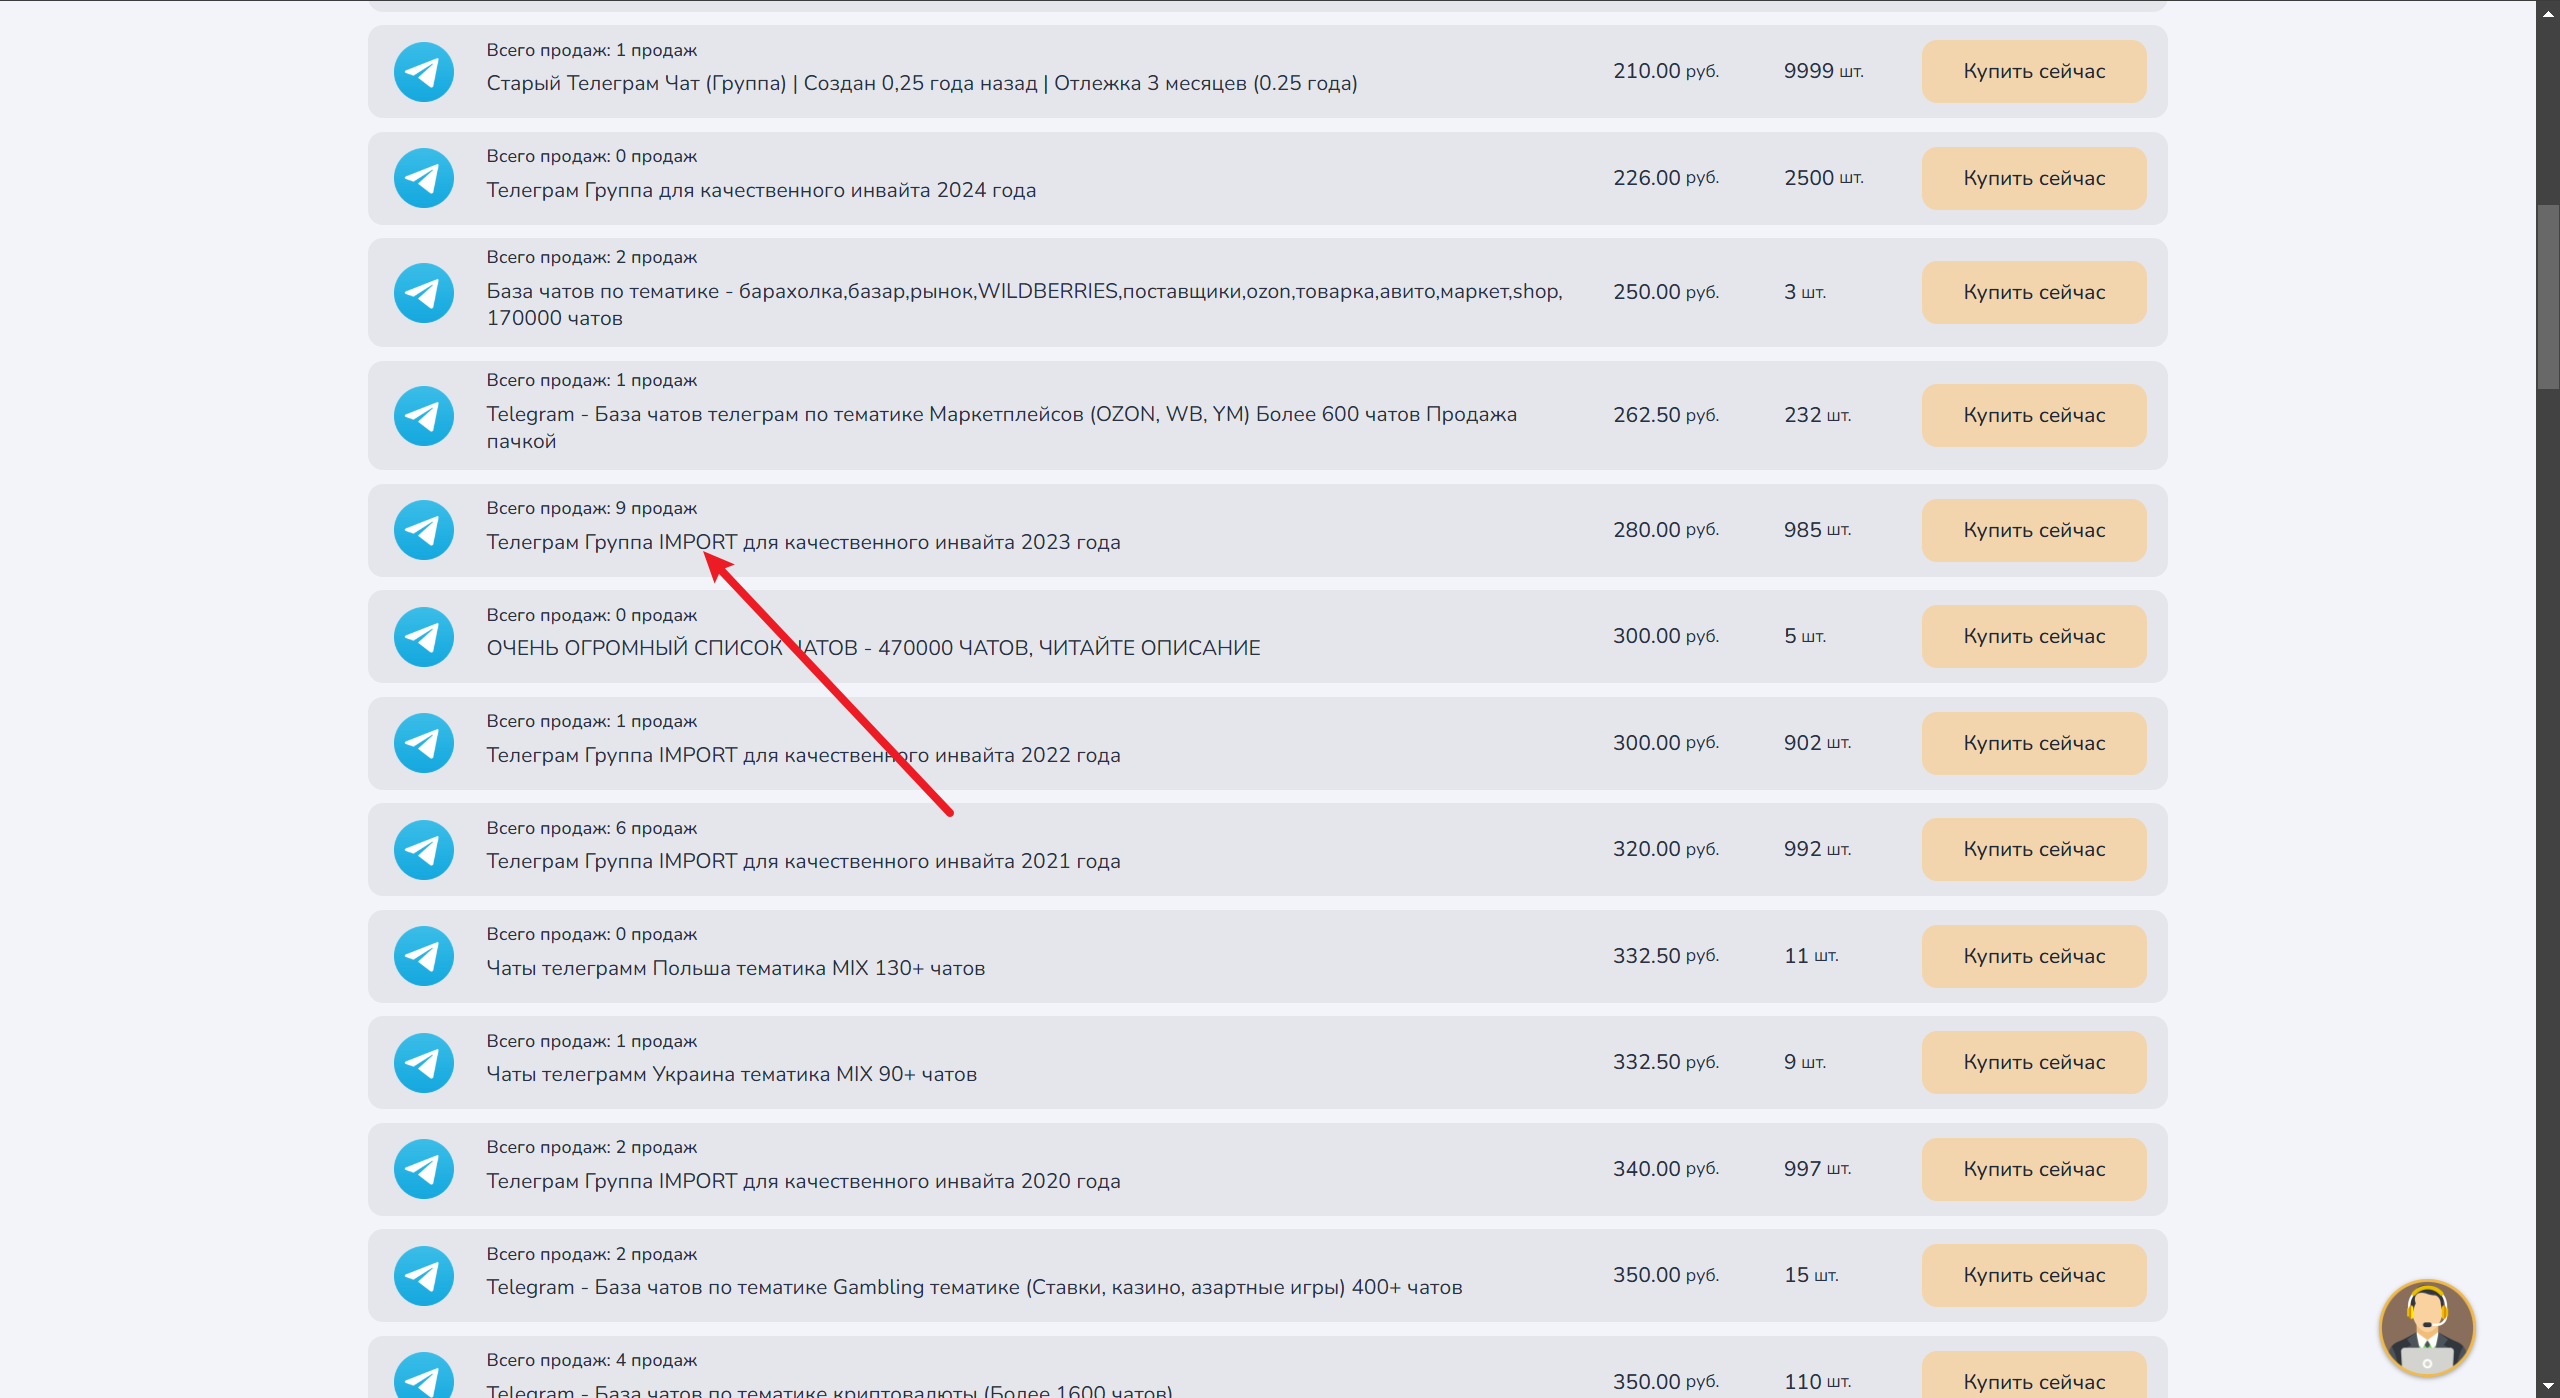Image resolution: width=2560 pixels, height=1398 pixels.
Task: Click Telegram icon of ОЧЕНЬ ОГРОМНЫЙ СПИСОК row
Action: pyautogui.click(x=423, y=636)
